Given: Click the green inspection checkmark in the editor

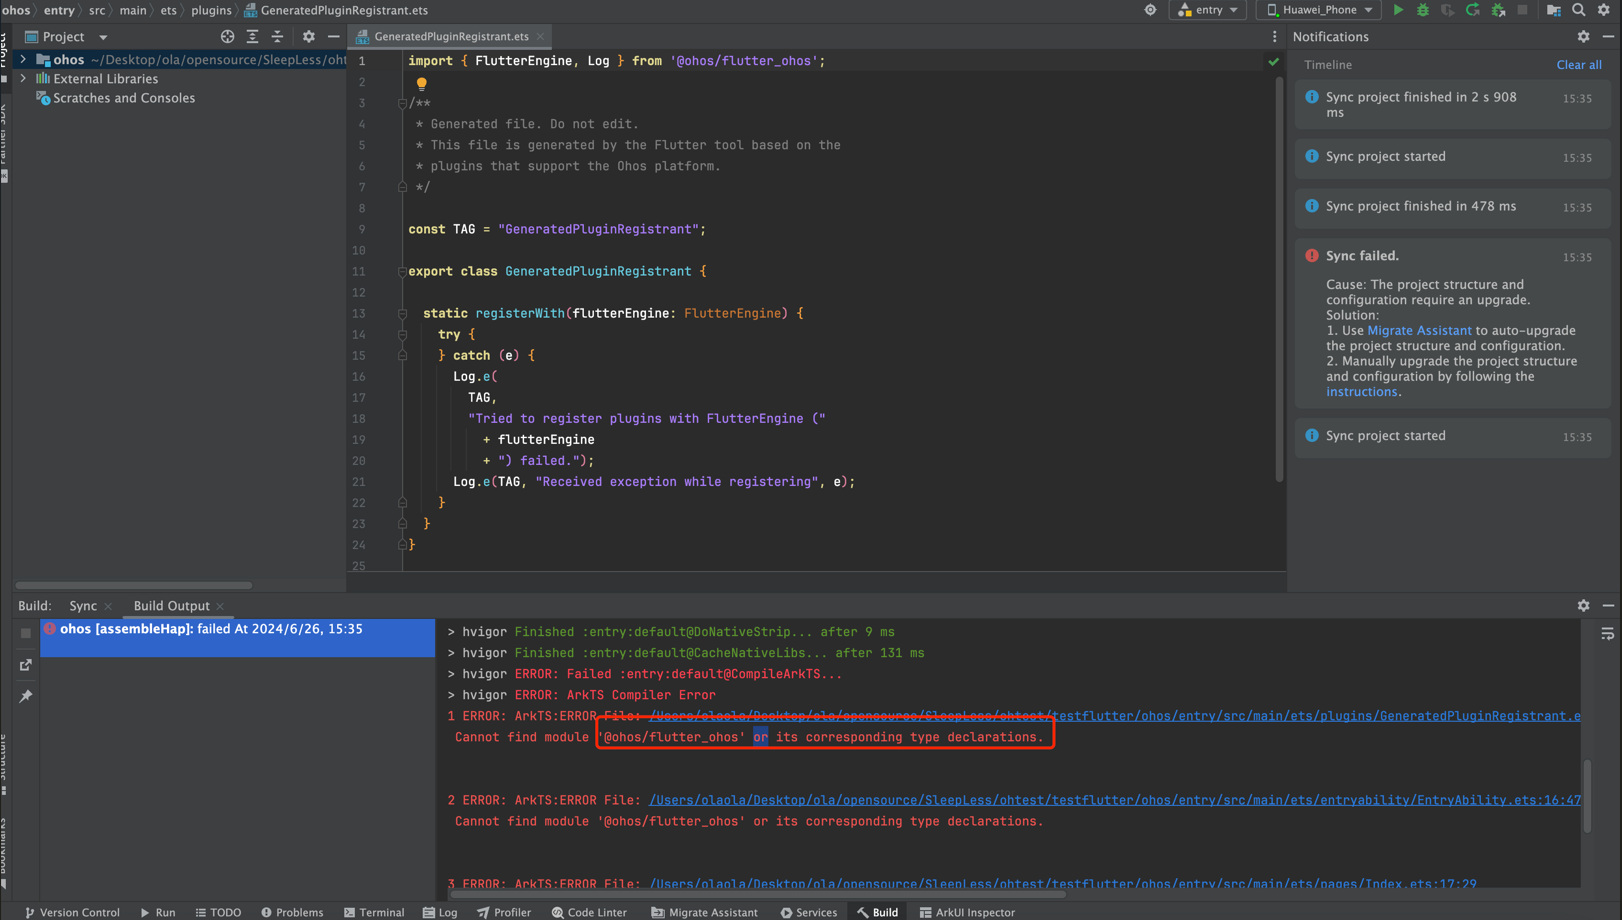Looking at the screenshot, I should (x=1273, y=62).
